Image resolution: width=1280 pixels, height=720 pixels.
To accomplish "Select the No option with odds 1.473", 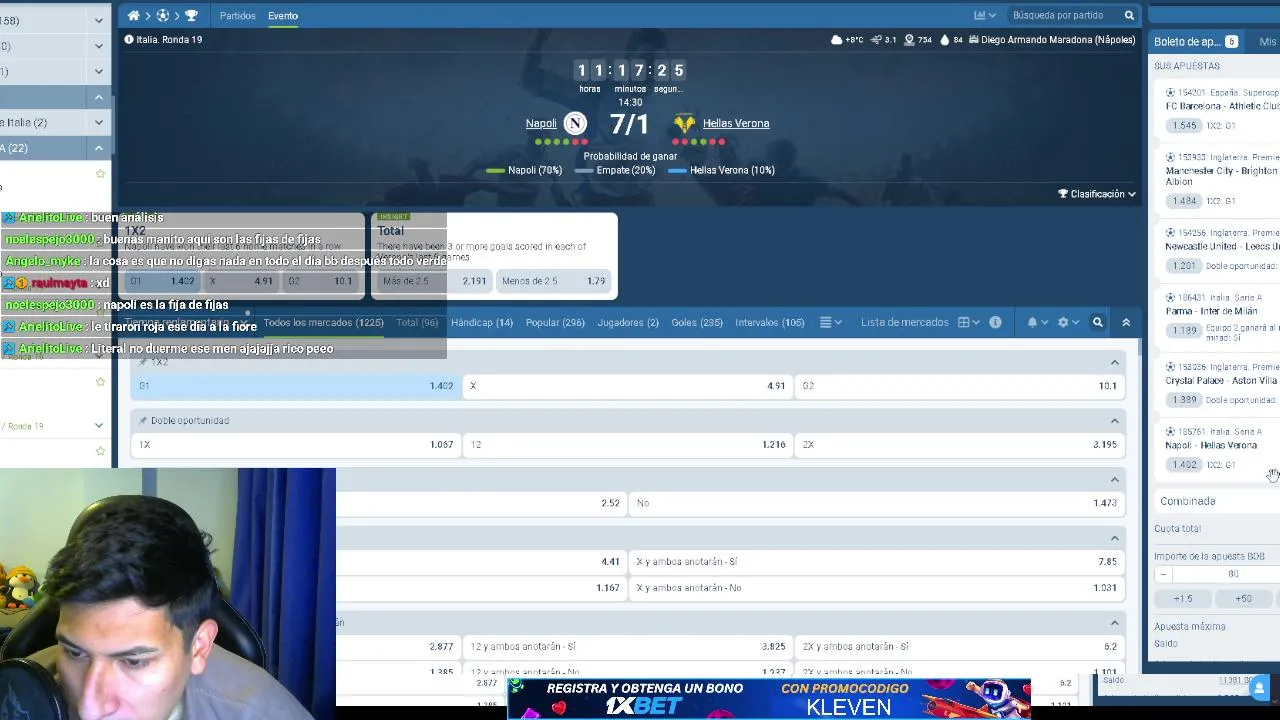I will point(877,503).
